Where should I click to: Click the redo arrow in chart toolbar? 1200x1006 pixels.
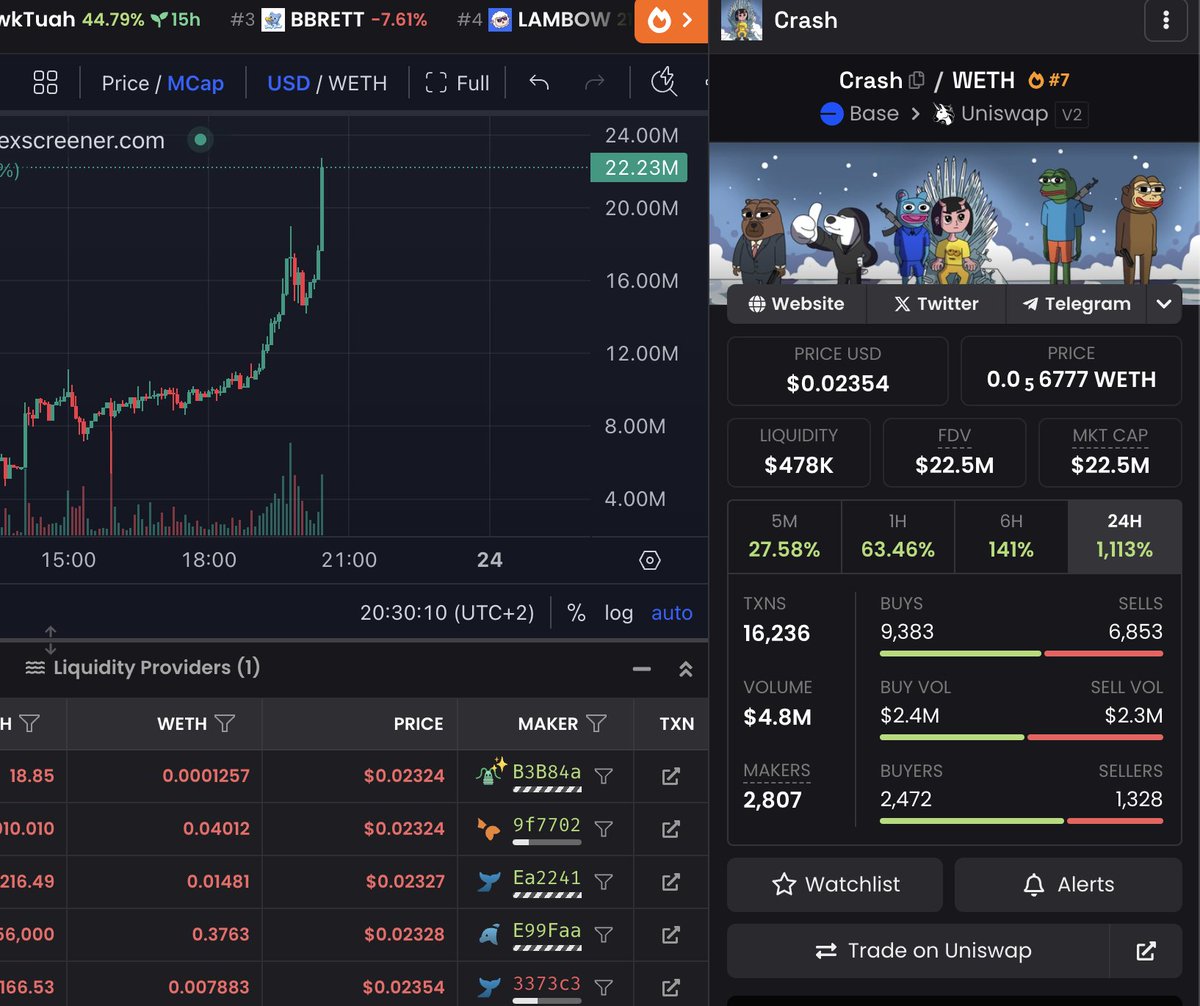[x=595, y=82]
